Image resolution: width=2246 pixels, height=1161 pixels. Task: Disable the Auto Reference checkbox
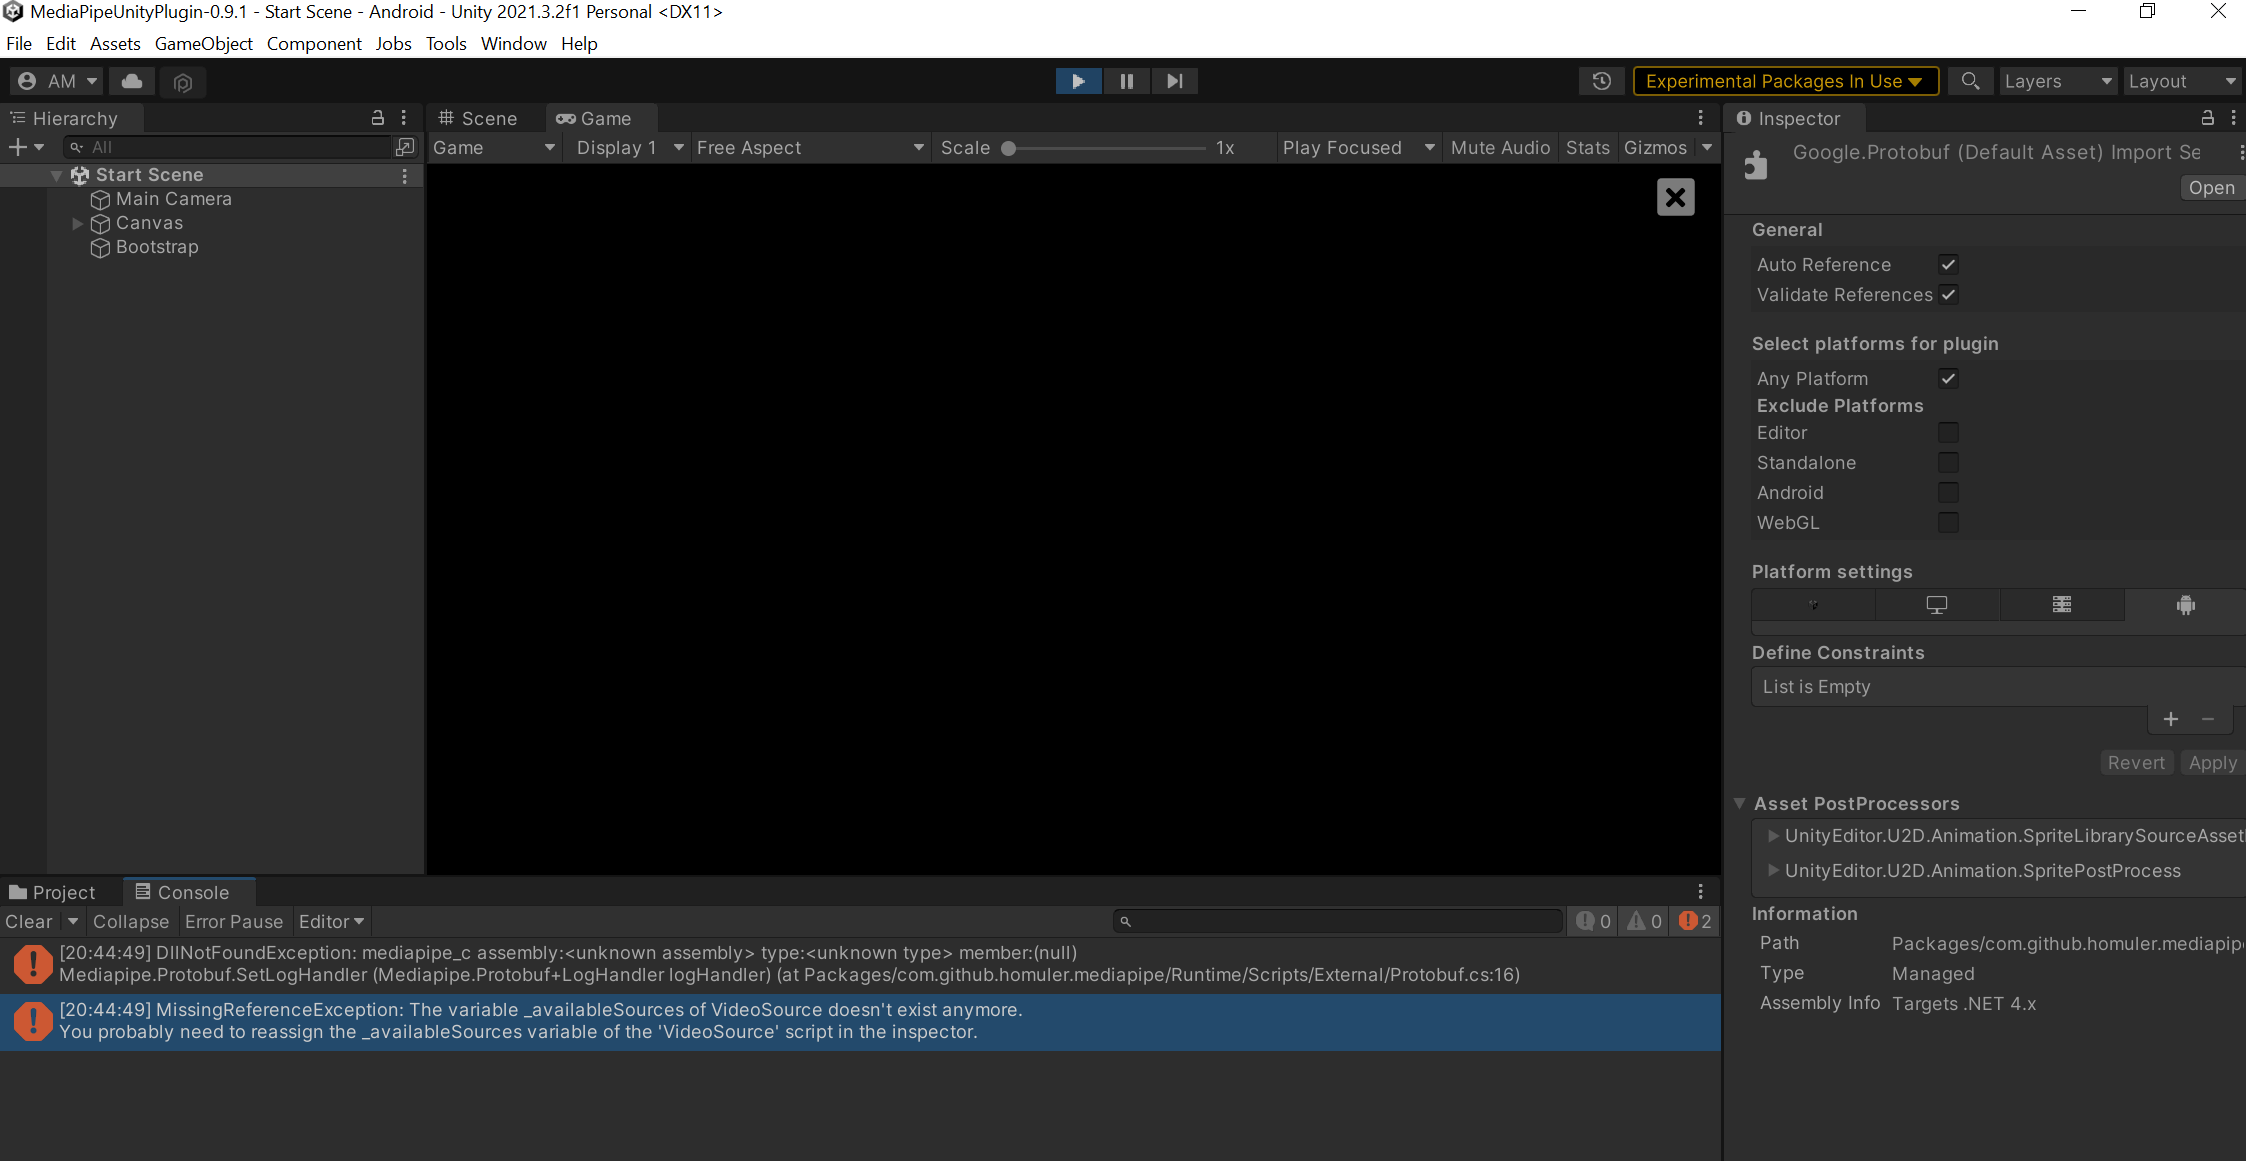[x=1948, y=264]
